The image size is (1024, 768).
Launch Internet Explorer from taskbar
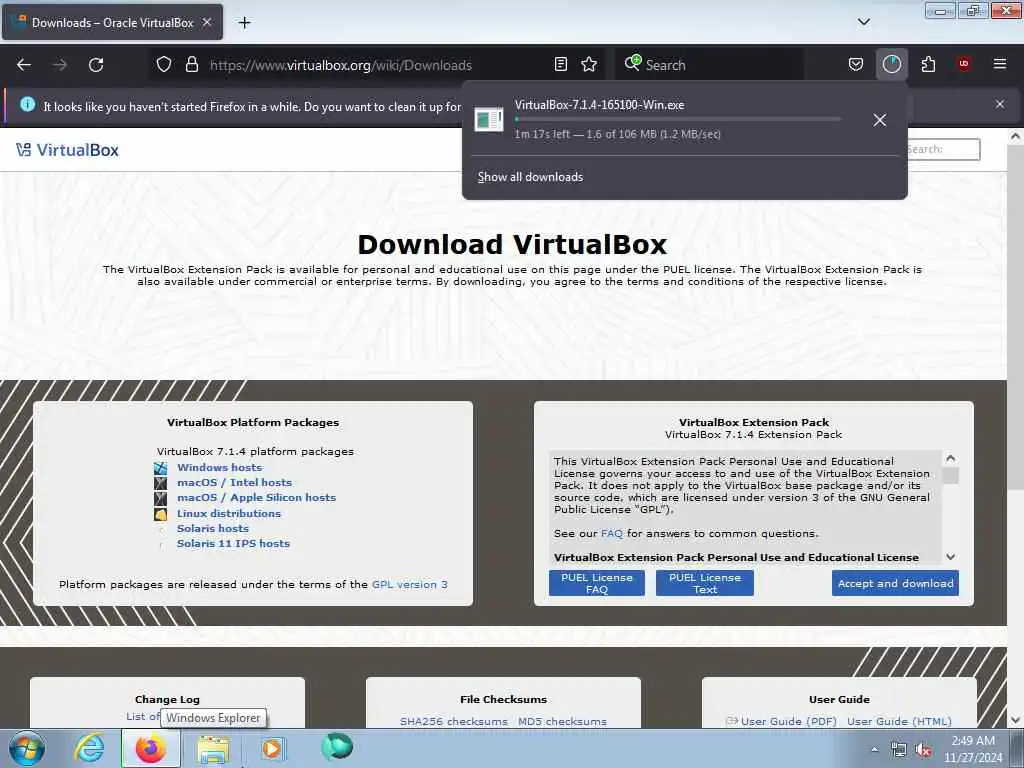pos(89,748)
